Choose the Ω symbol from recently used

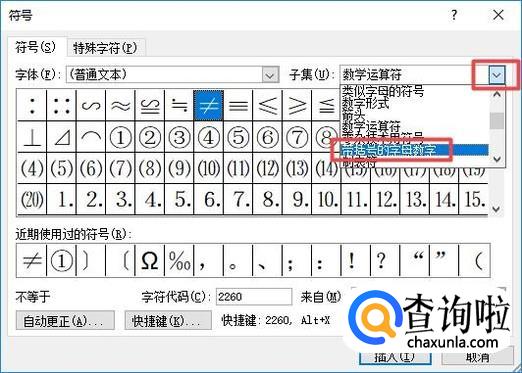point(150,261)
